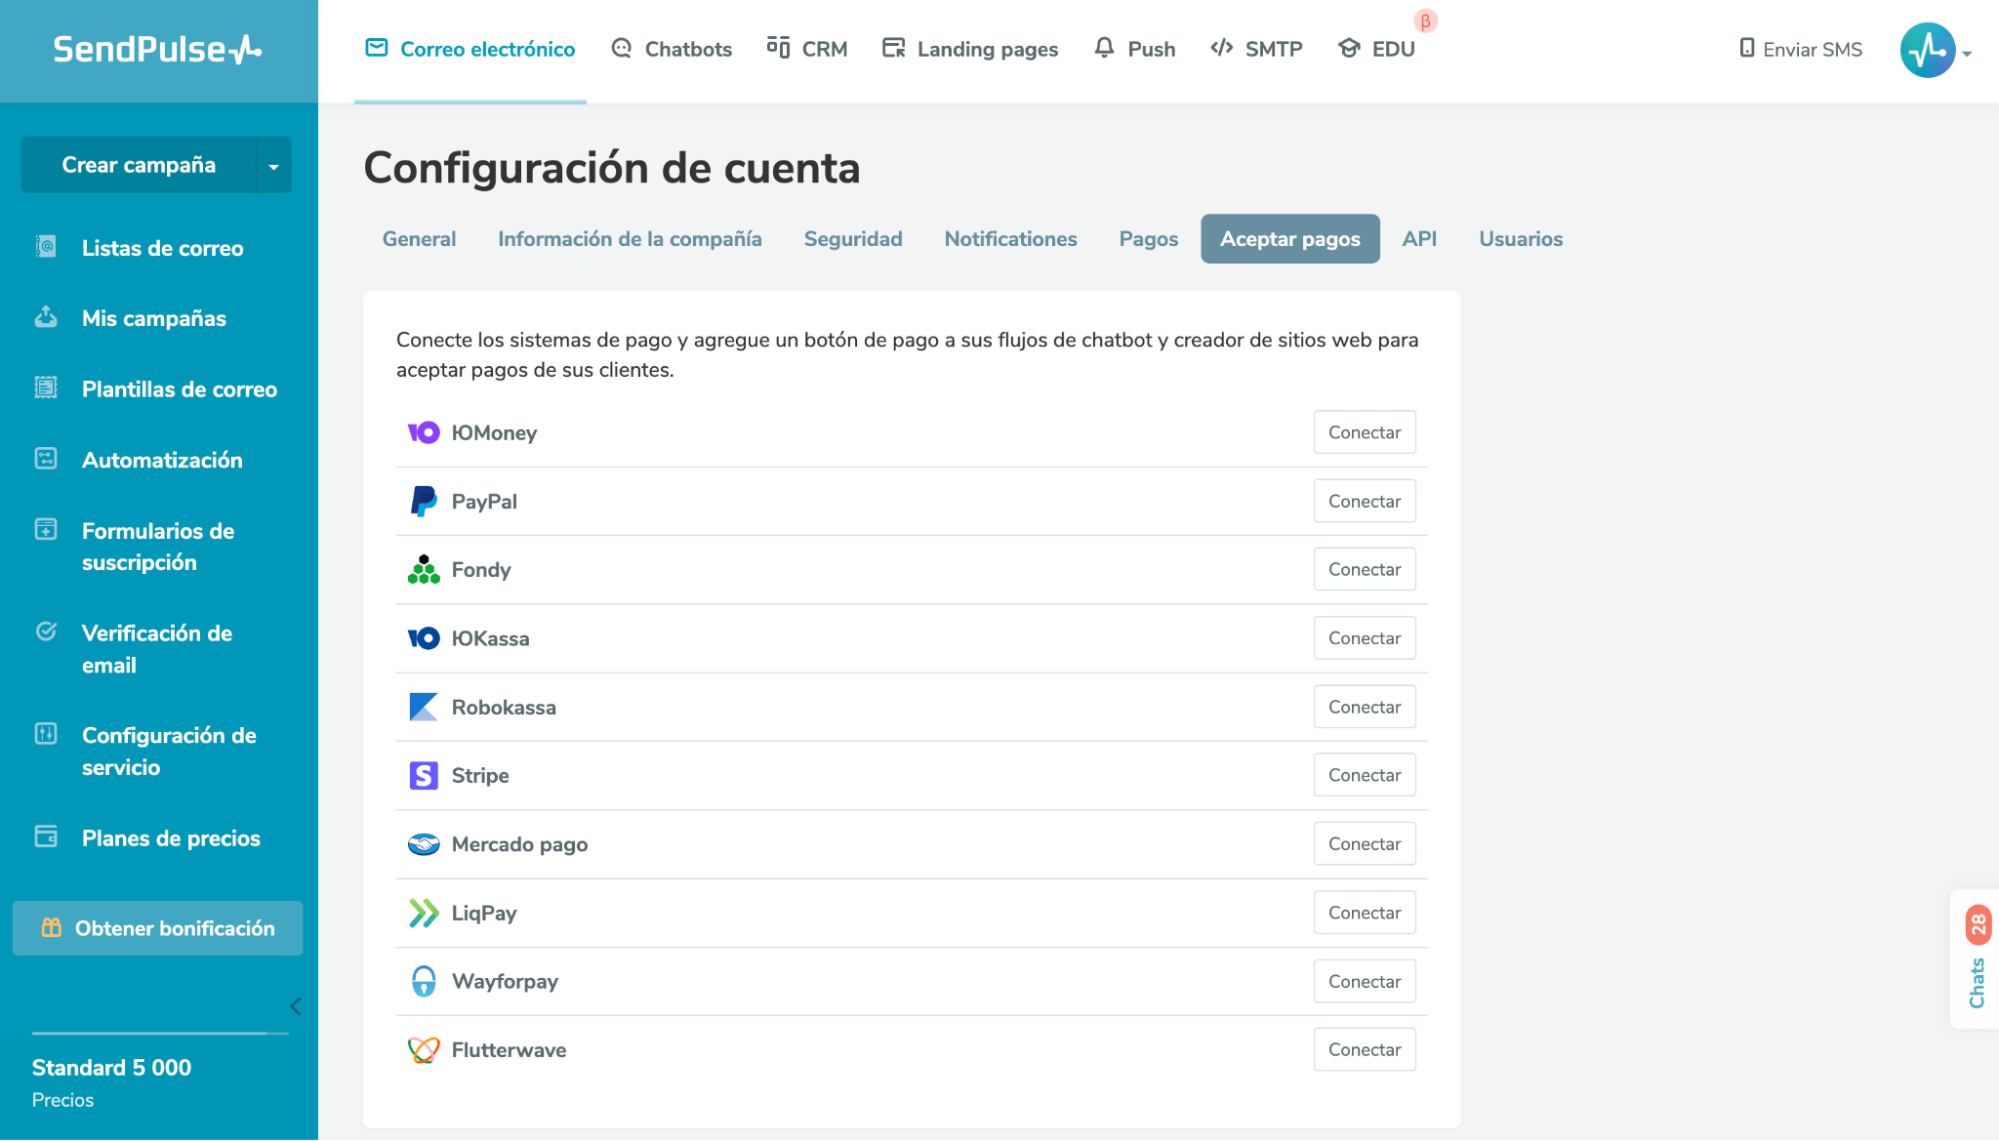Screen dimensions: 1999x1141
Task: Click the ЮMoney logo icon
Action: (424, 432)
